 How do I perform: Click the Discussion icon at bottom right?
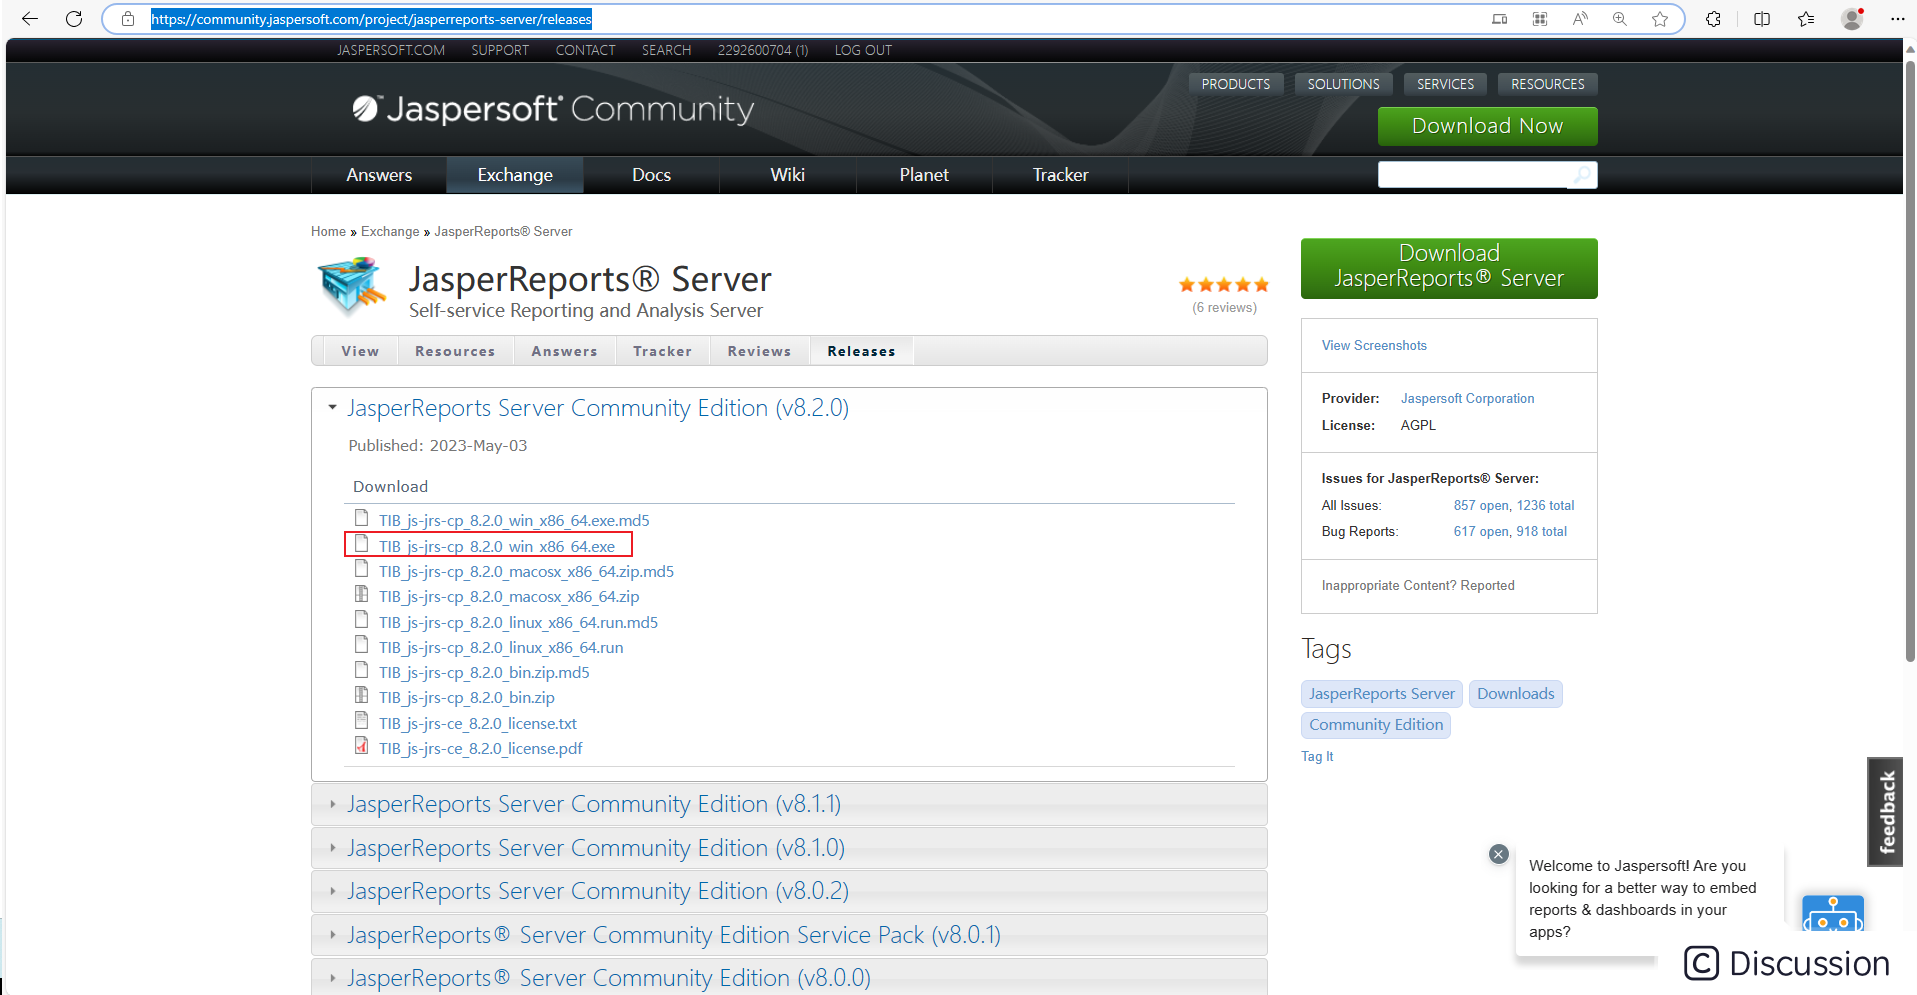pos(1700,963)
